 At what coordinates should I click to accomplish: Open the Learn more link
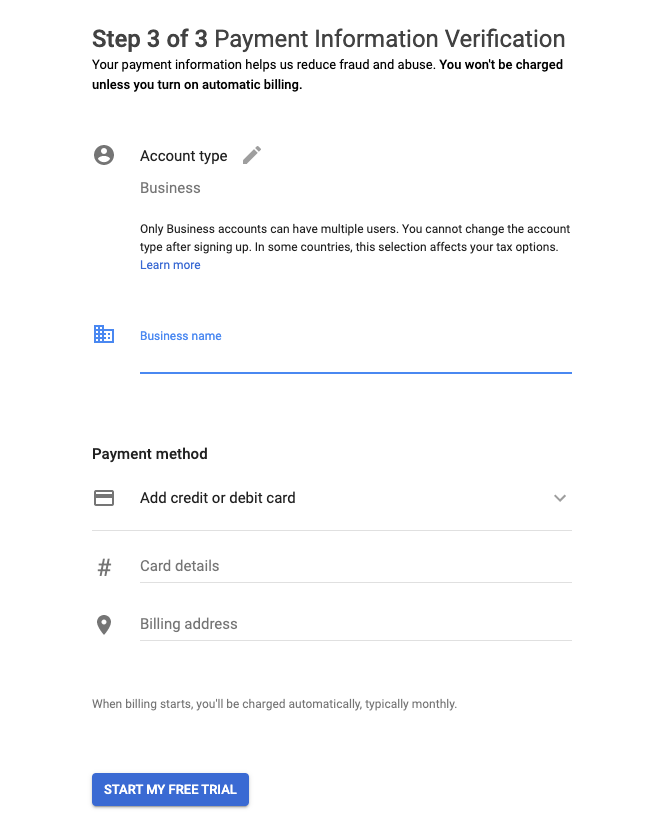pyautogui.click(x=170, y=264)
